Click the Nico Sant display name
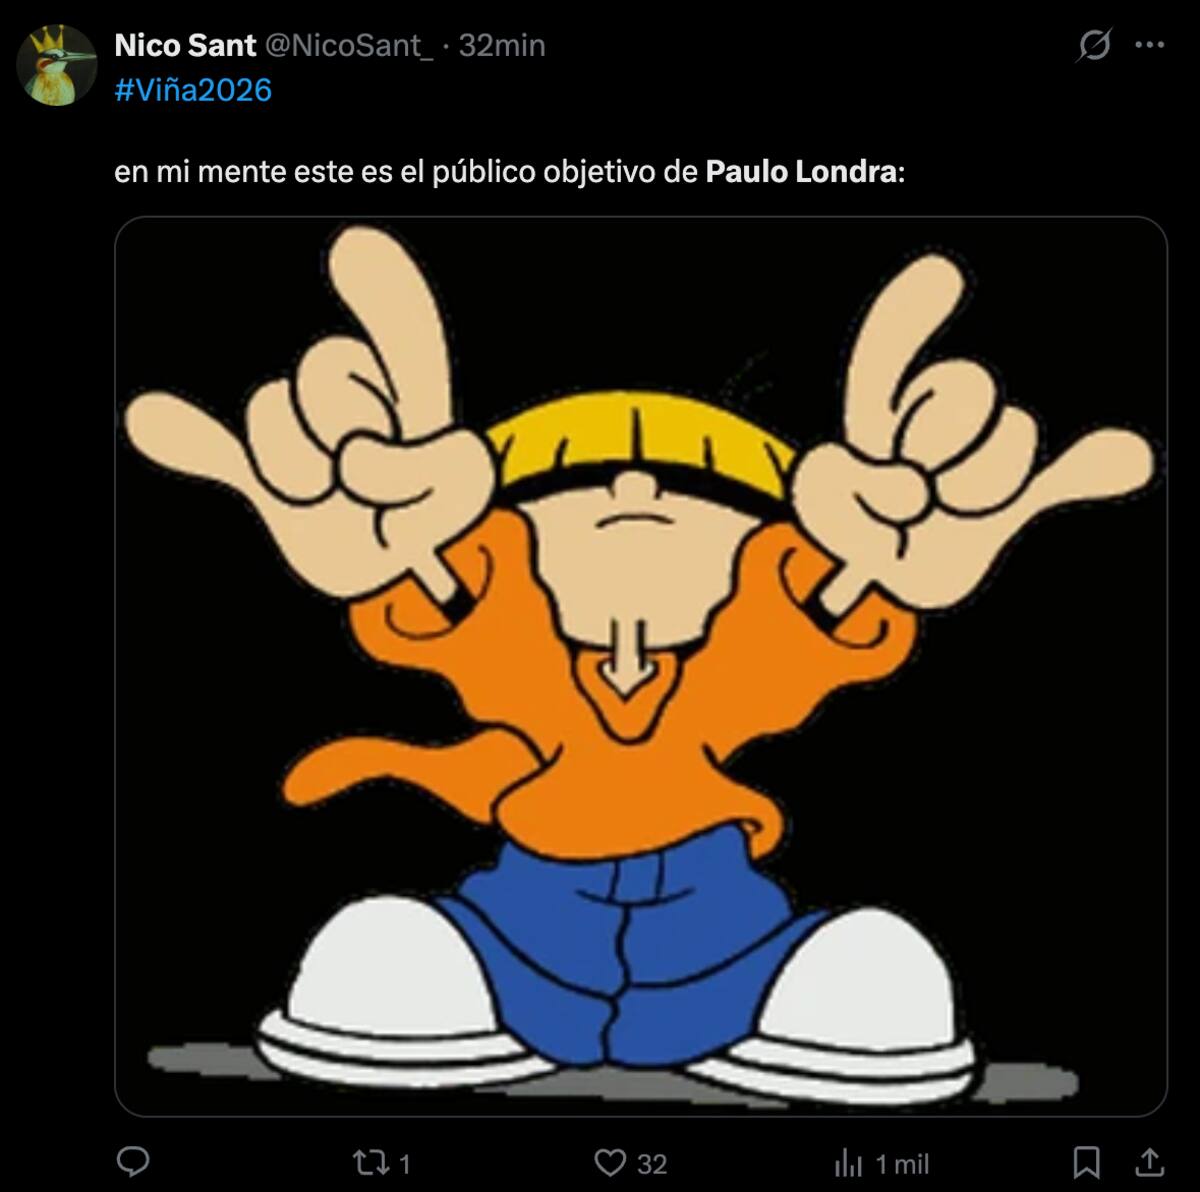Screen dimensions: 1200x1192 [x=185, y=45]
